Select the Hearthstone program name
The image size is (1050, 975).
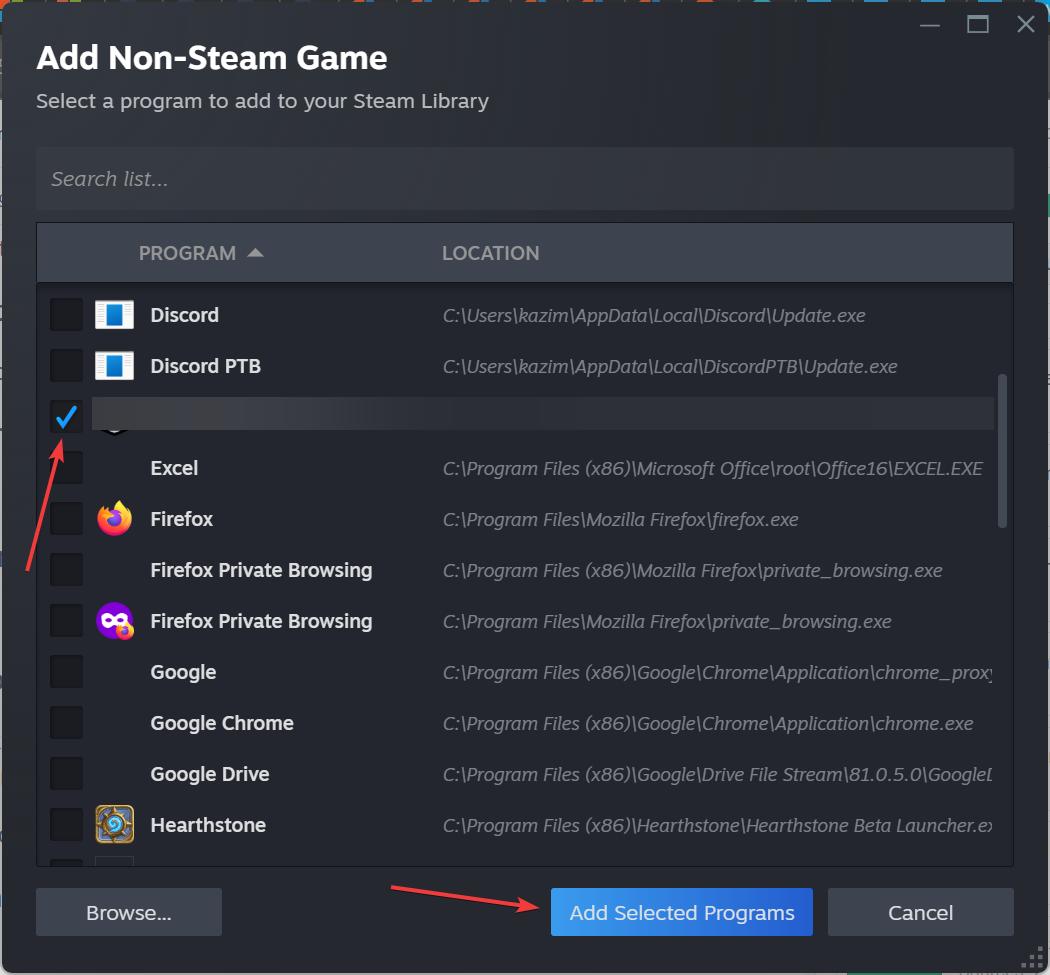tap(208, 825)
